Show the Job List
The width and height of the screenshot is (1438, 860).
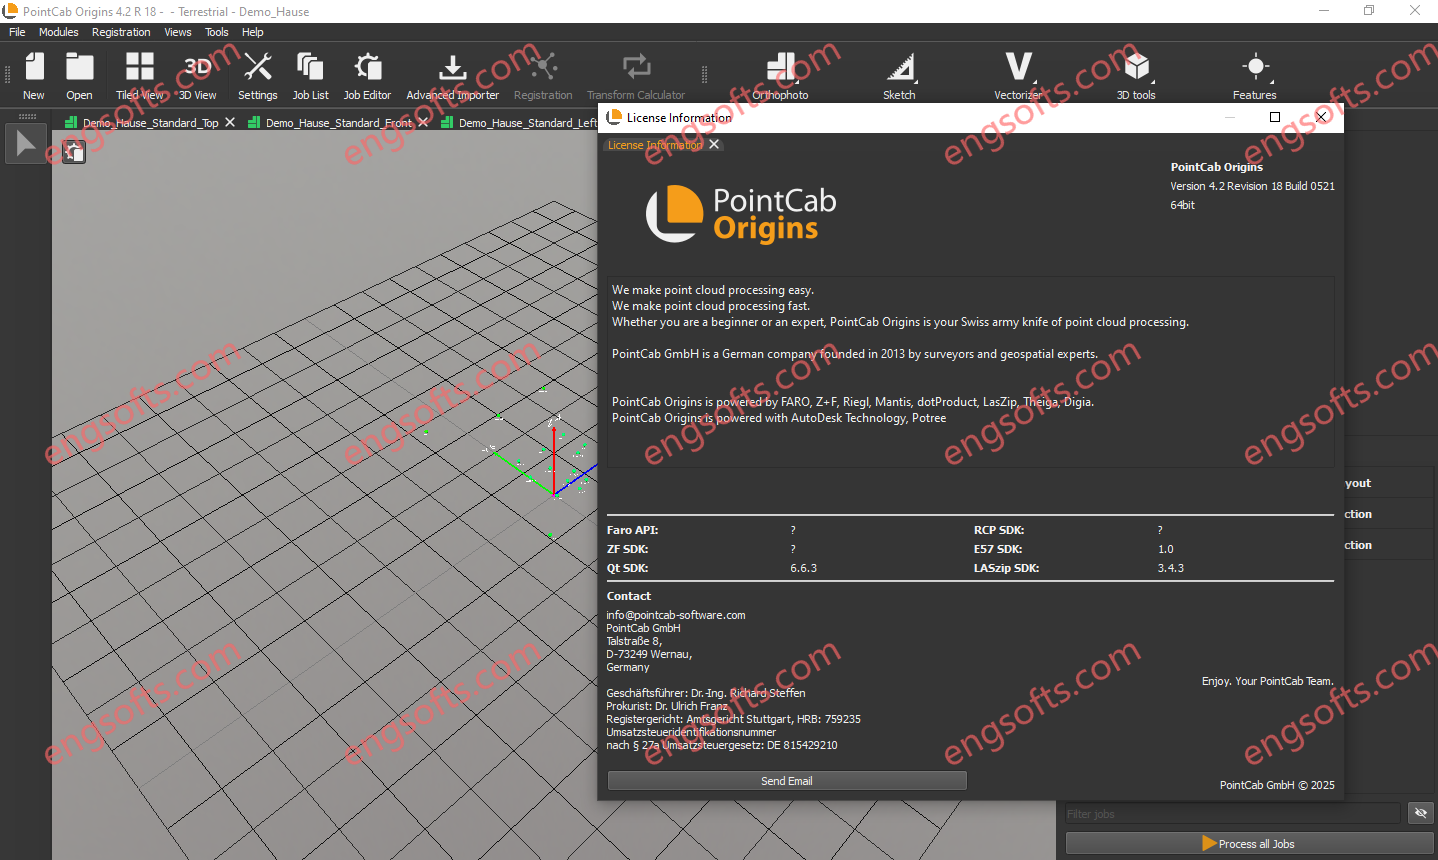[x=310, y=75]
